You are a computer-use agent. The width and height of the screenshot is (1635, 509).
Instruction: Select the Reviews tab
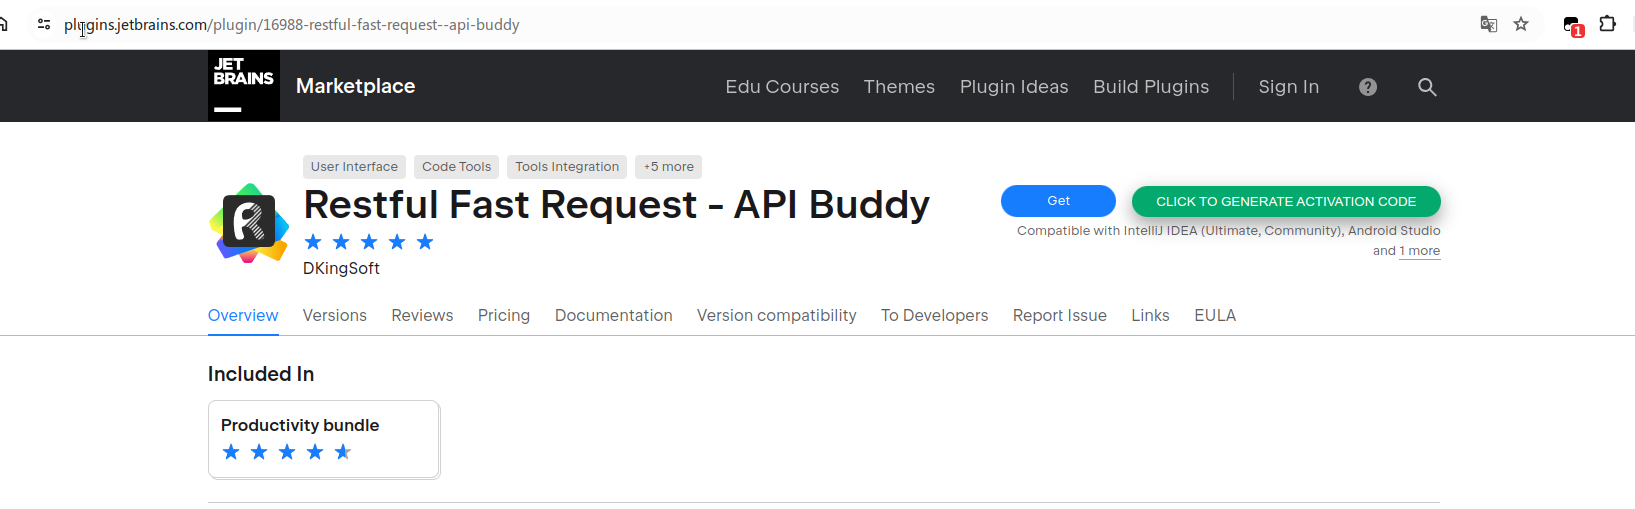click(422, 315)
